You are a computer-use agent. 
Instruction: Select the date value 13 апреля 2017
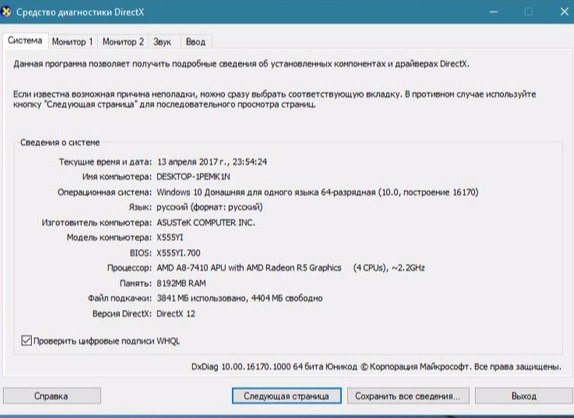click(187, 162)
